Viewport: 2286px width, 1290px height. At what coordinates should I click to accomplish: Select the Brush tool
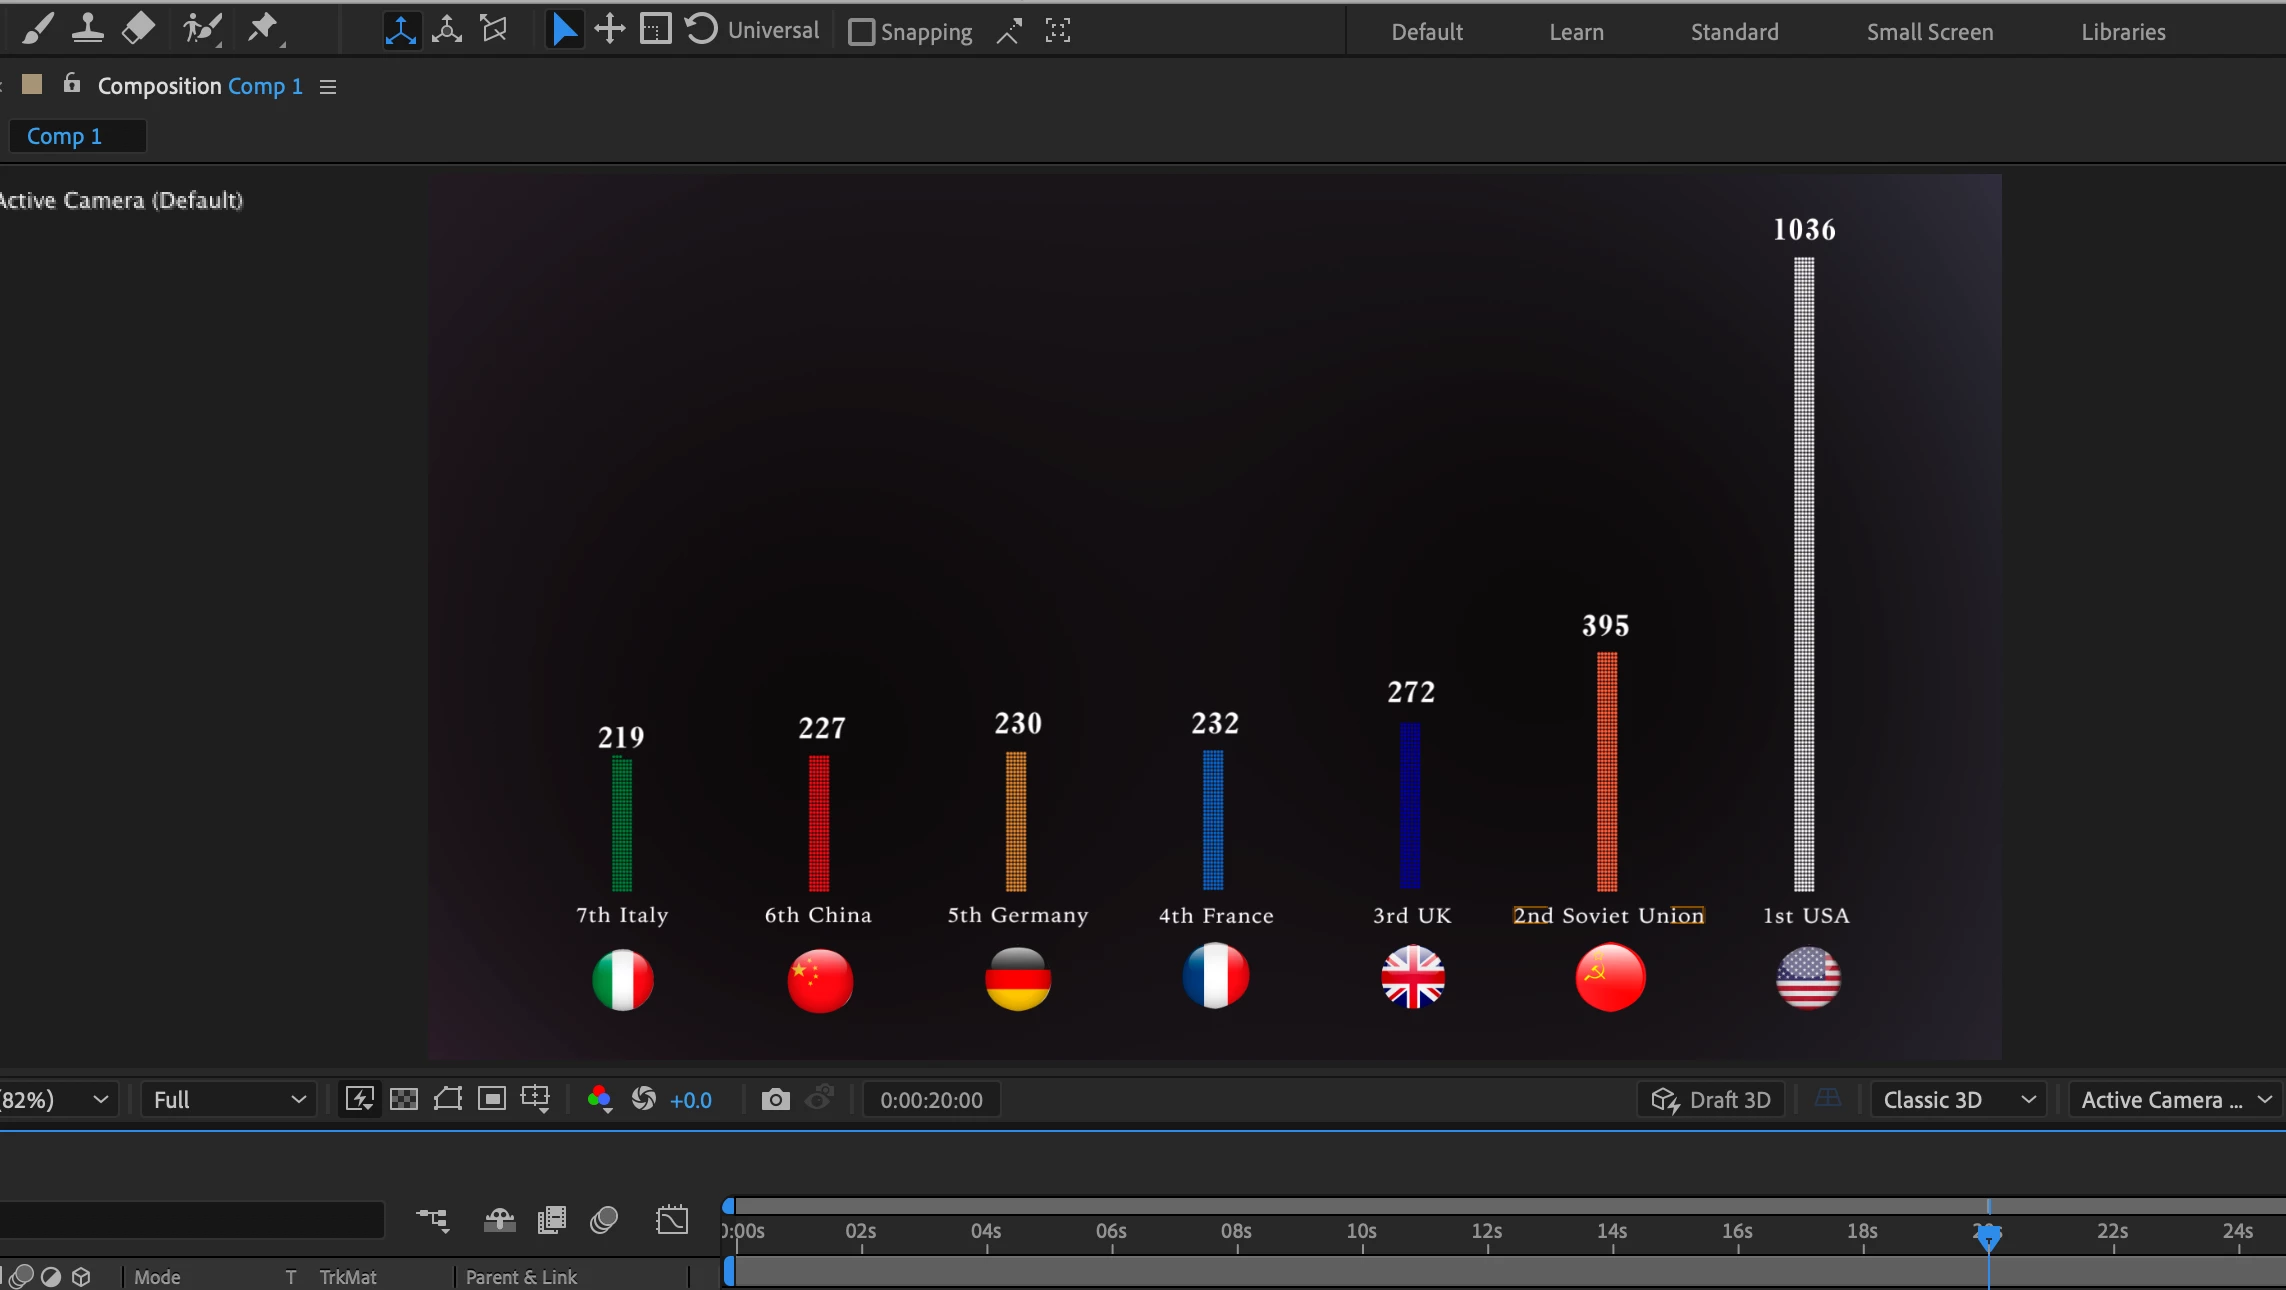click(37, 29)
